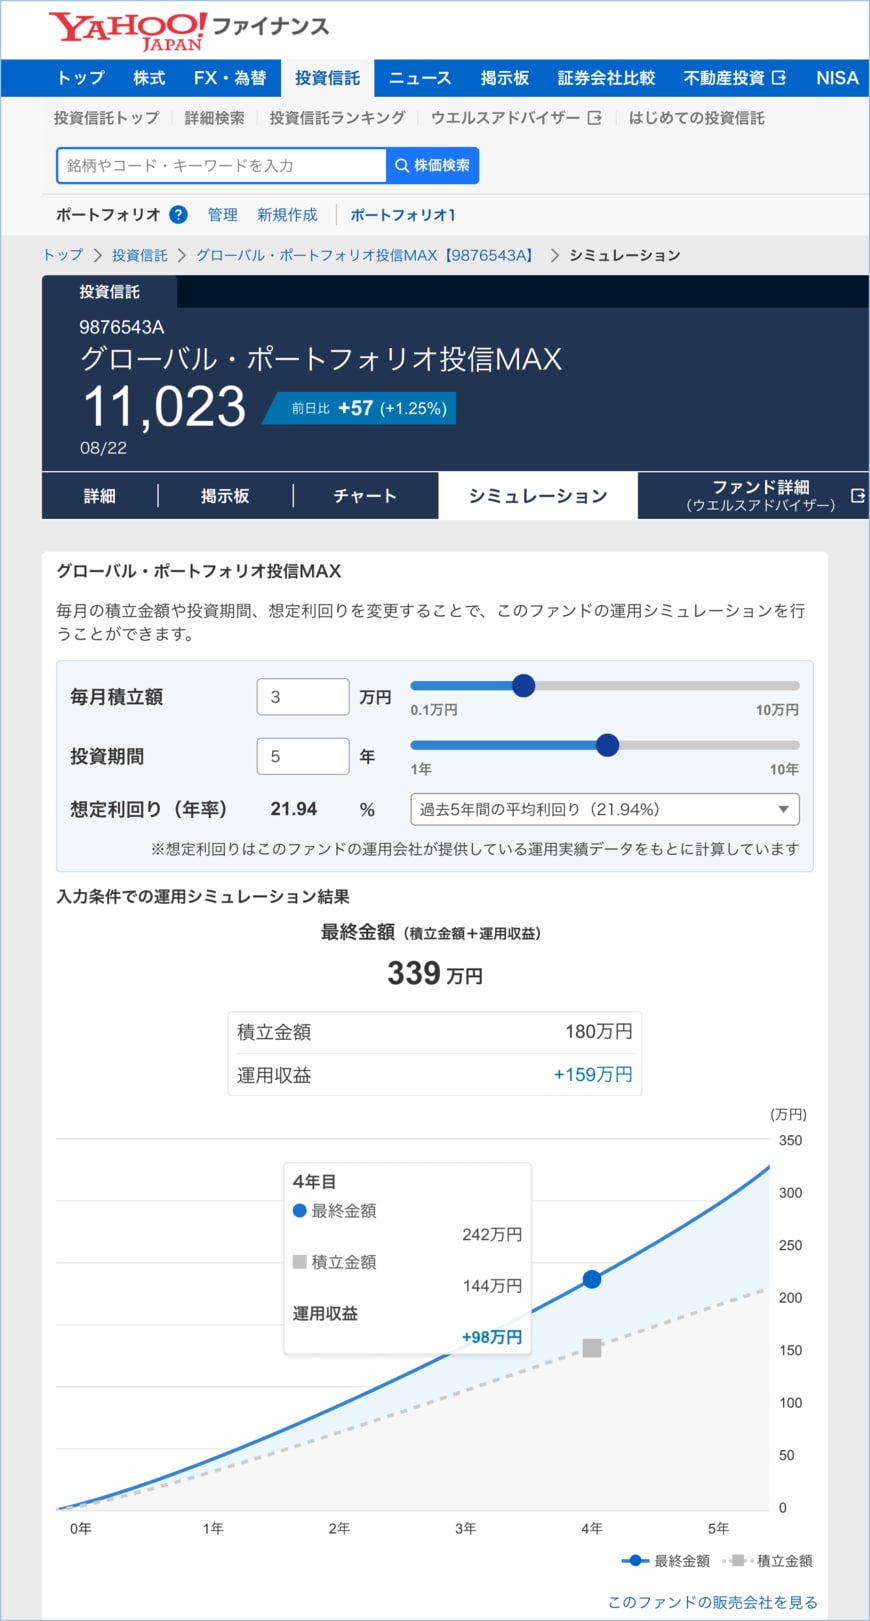Click the 毎月積立額 input field
Viewport: 870px width, 1621px height.
(303, 697)
